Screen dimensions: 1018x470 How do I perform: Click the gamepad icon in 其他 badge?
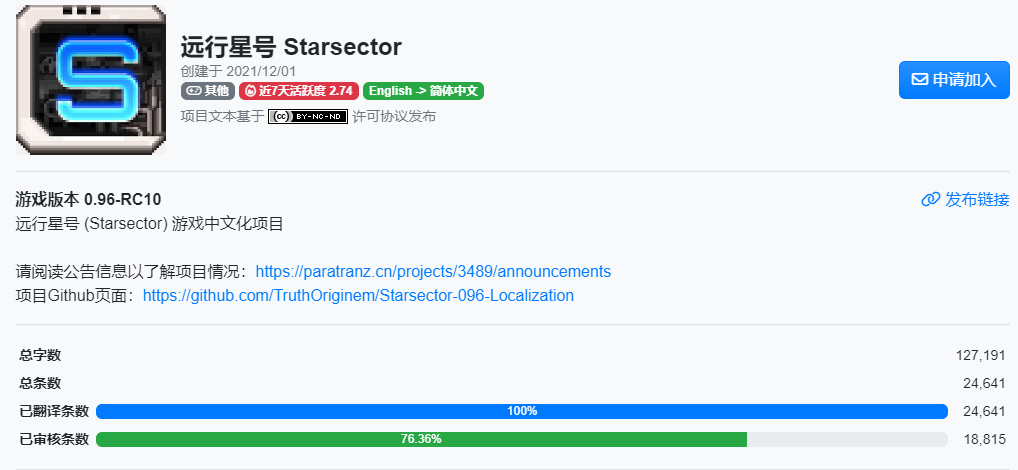pos(194,91)
